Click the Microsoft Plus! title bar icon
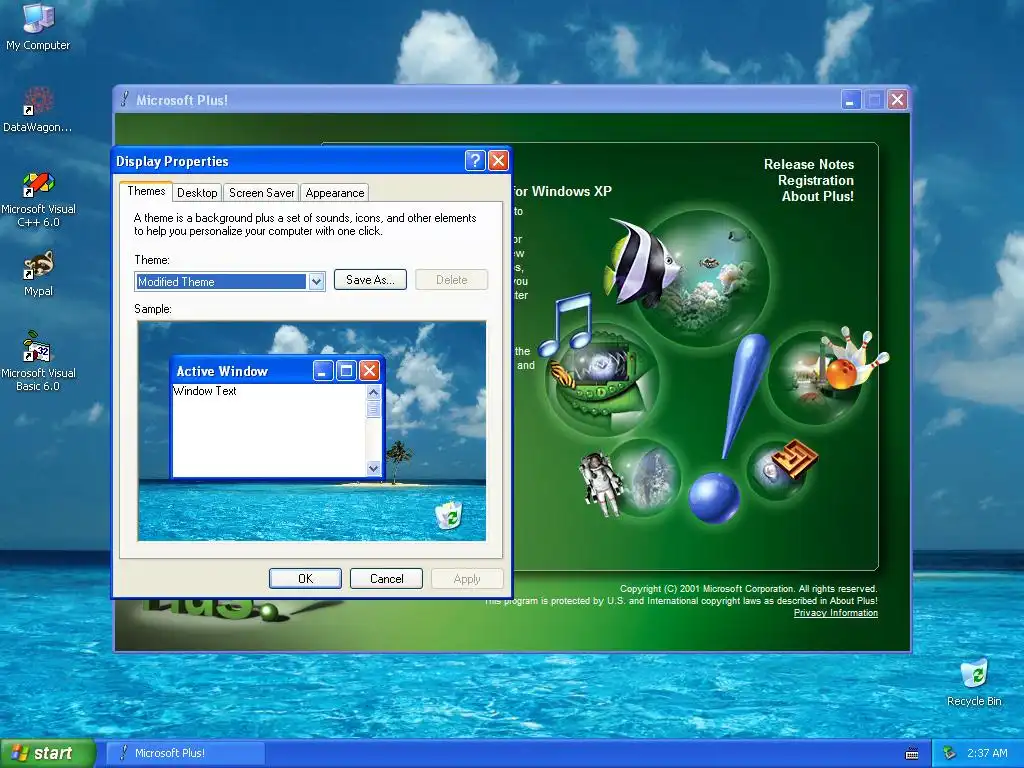1024x768 pixels. point(125,99)
